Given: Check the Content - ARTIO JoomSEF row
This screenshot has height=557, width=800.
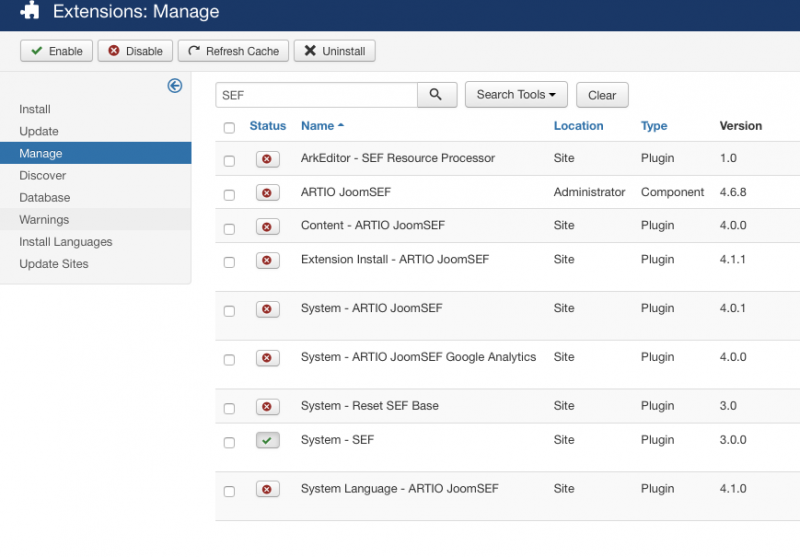Looking at the screenshot, I should pos(230,229).
